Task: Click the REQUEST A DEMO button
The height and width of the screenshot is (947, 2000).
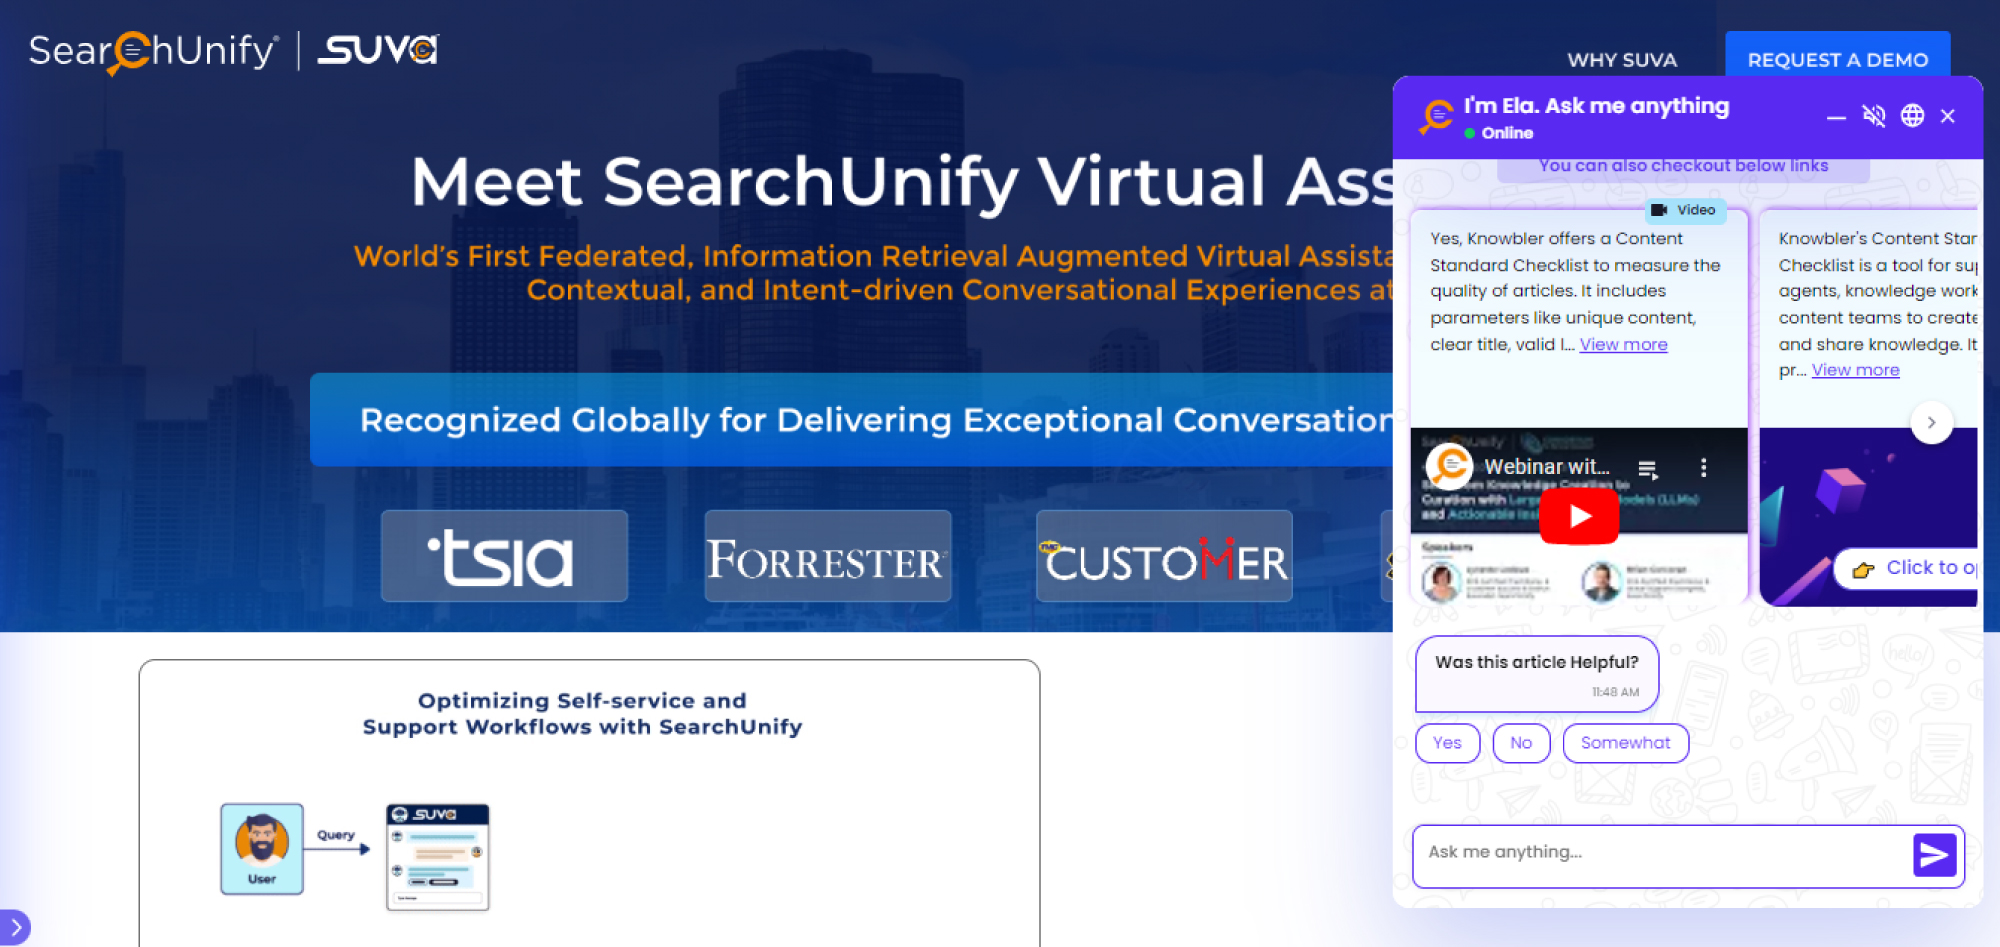Action: tap(1838, 59)
